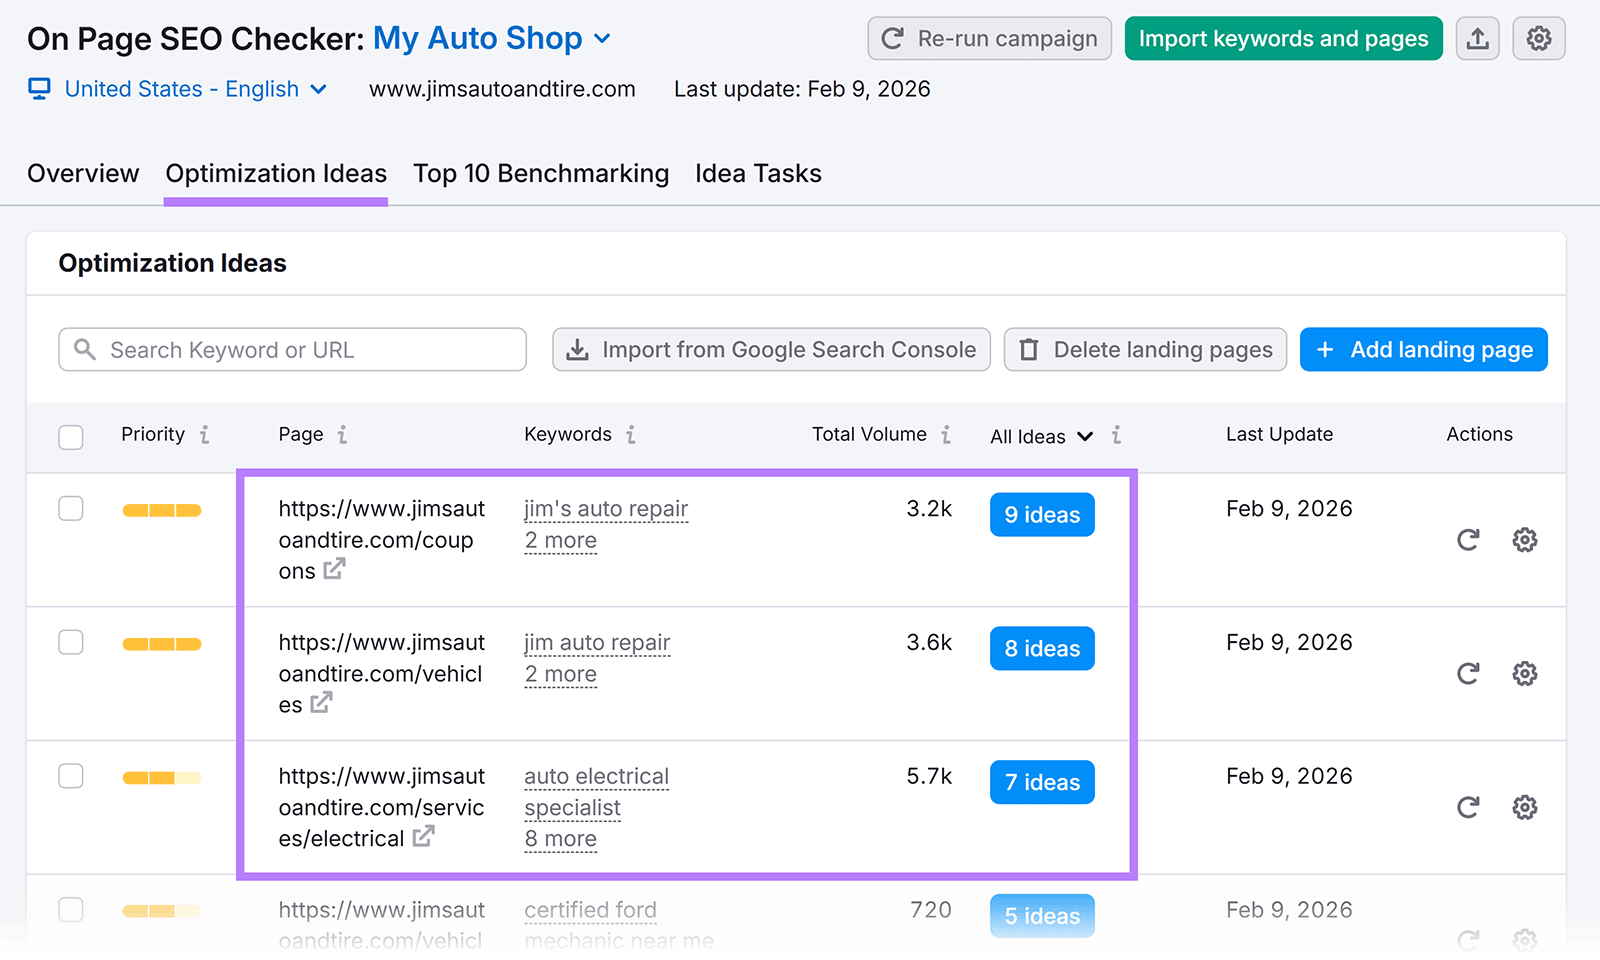Click the magnifier icon in the search field
This screenshot has width=1600, height=960.
(x=86, y=350)
